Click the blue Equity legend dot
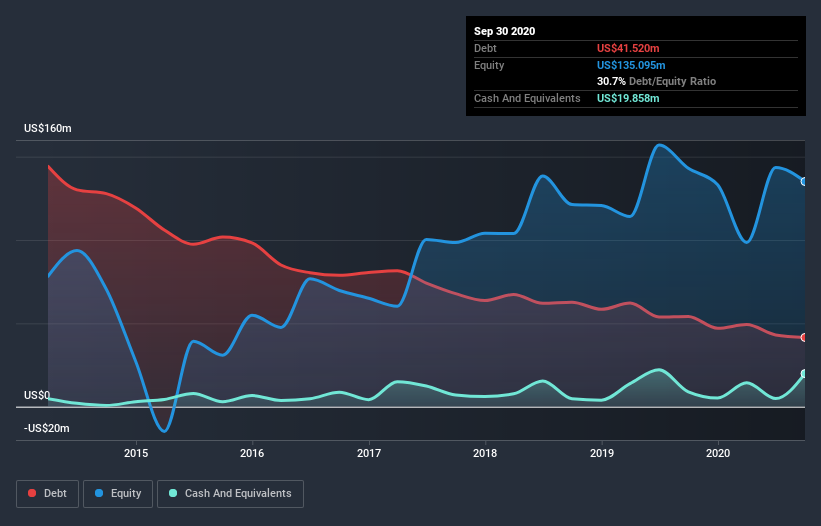The height and width of the screenshot is (526, 821). point(99,493)
